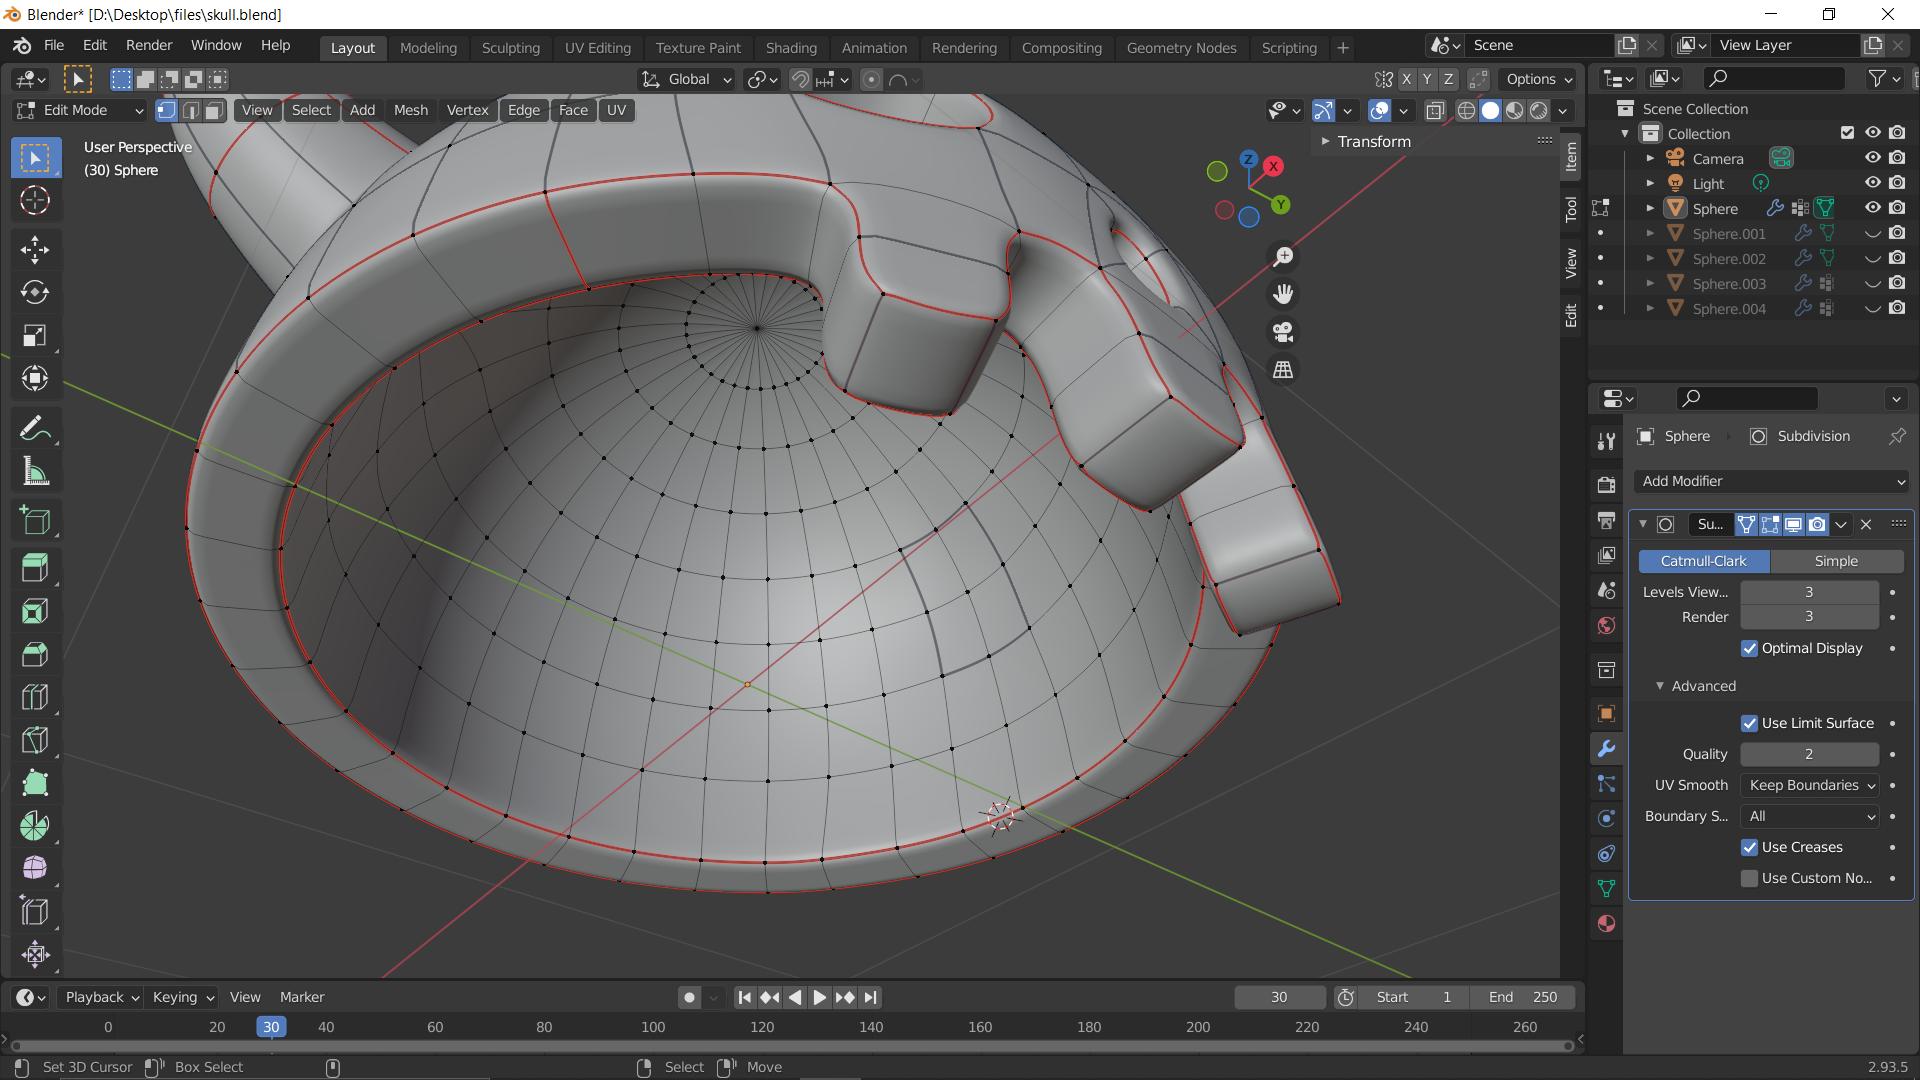Select the Cursor tool in toolbar
1920x1080 pixels.
click(35, 201)
